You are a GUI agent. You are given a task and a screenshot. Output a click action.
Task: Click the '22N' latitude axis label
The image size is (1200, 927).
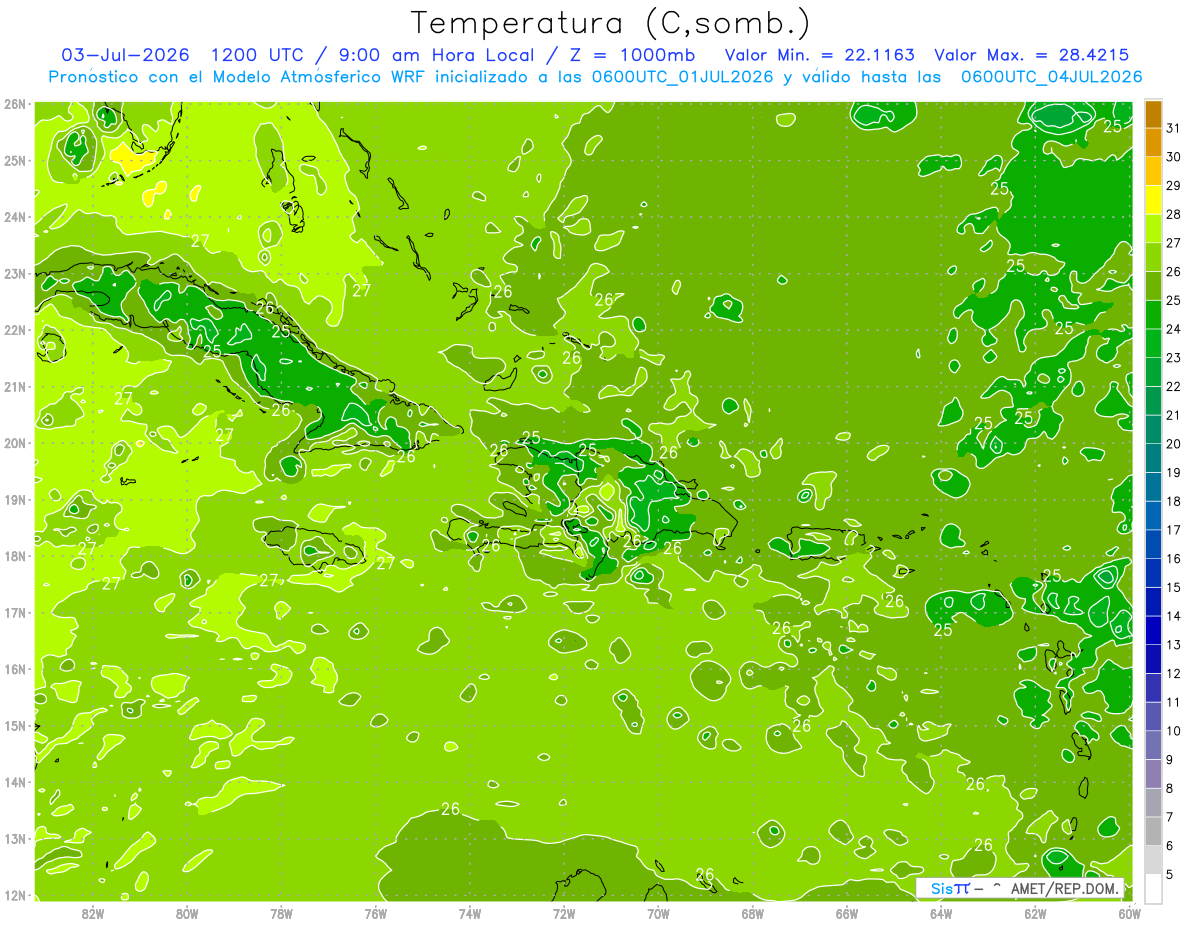point(15,330)
